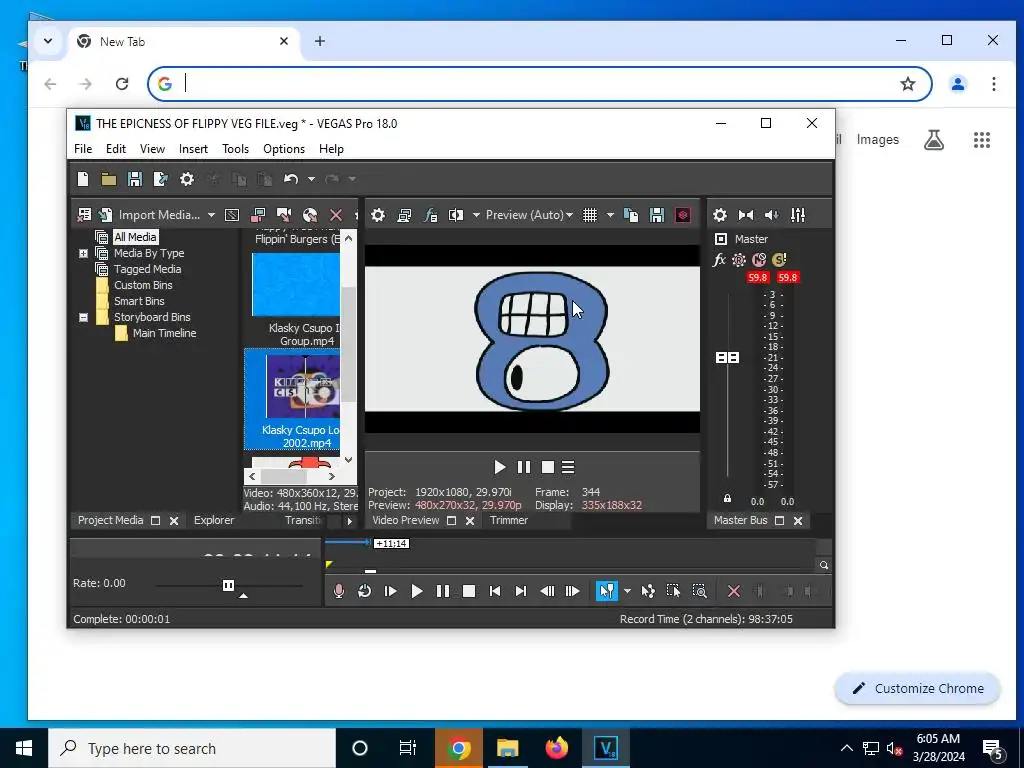Click Play in the timeline transport bar
This screenshot has width=1024, height=768.
tap(417, 591)
